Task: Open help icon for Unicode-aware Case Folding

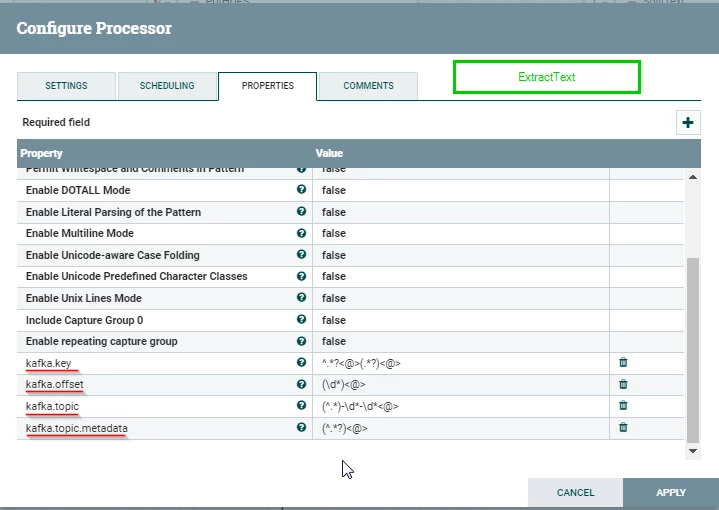Action: tap(301, 254)
